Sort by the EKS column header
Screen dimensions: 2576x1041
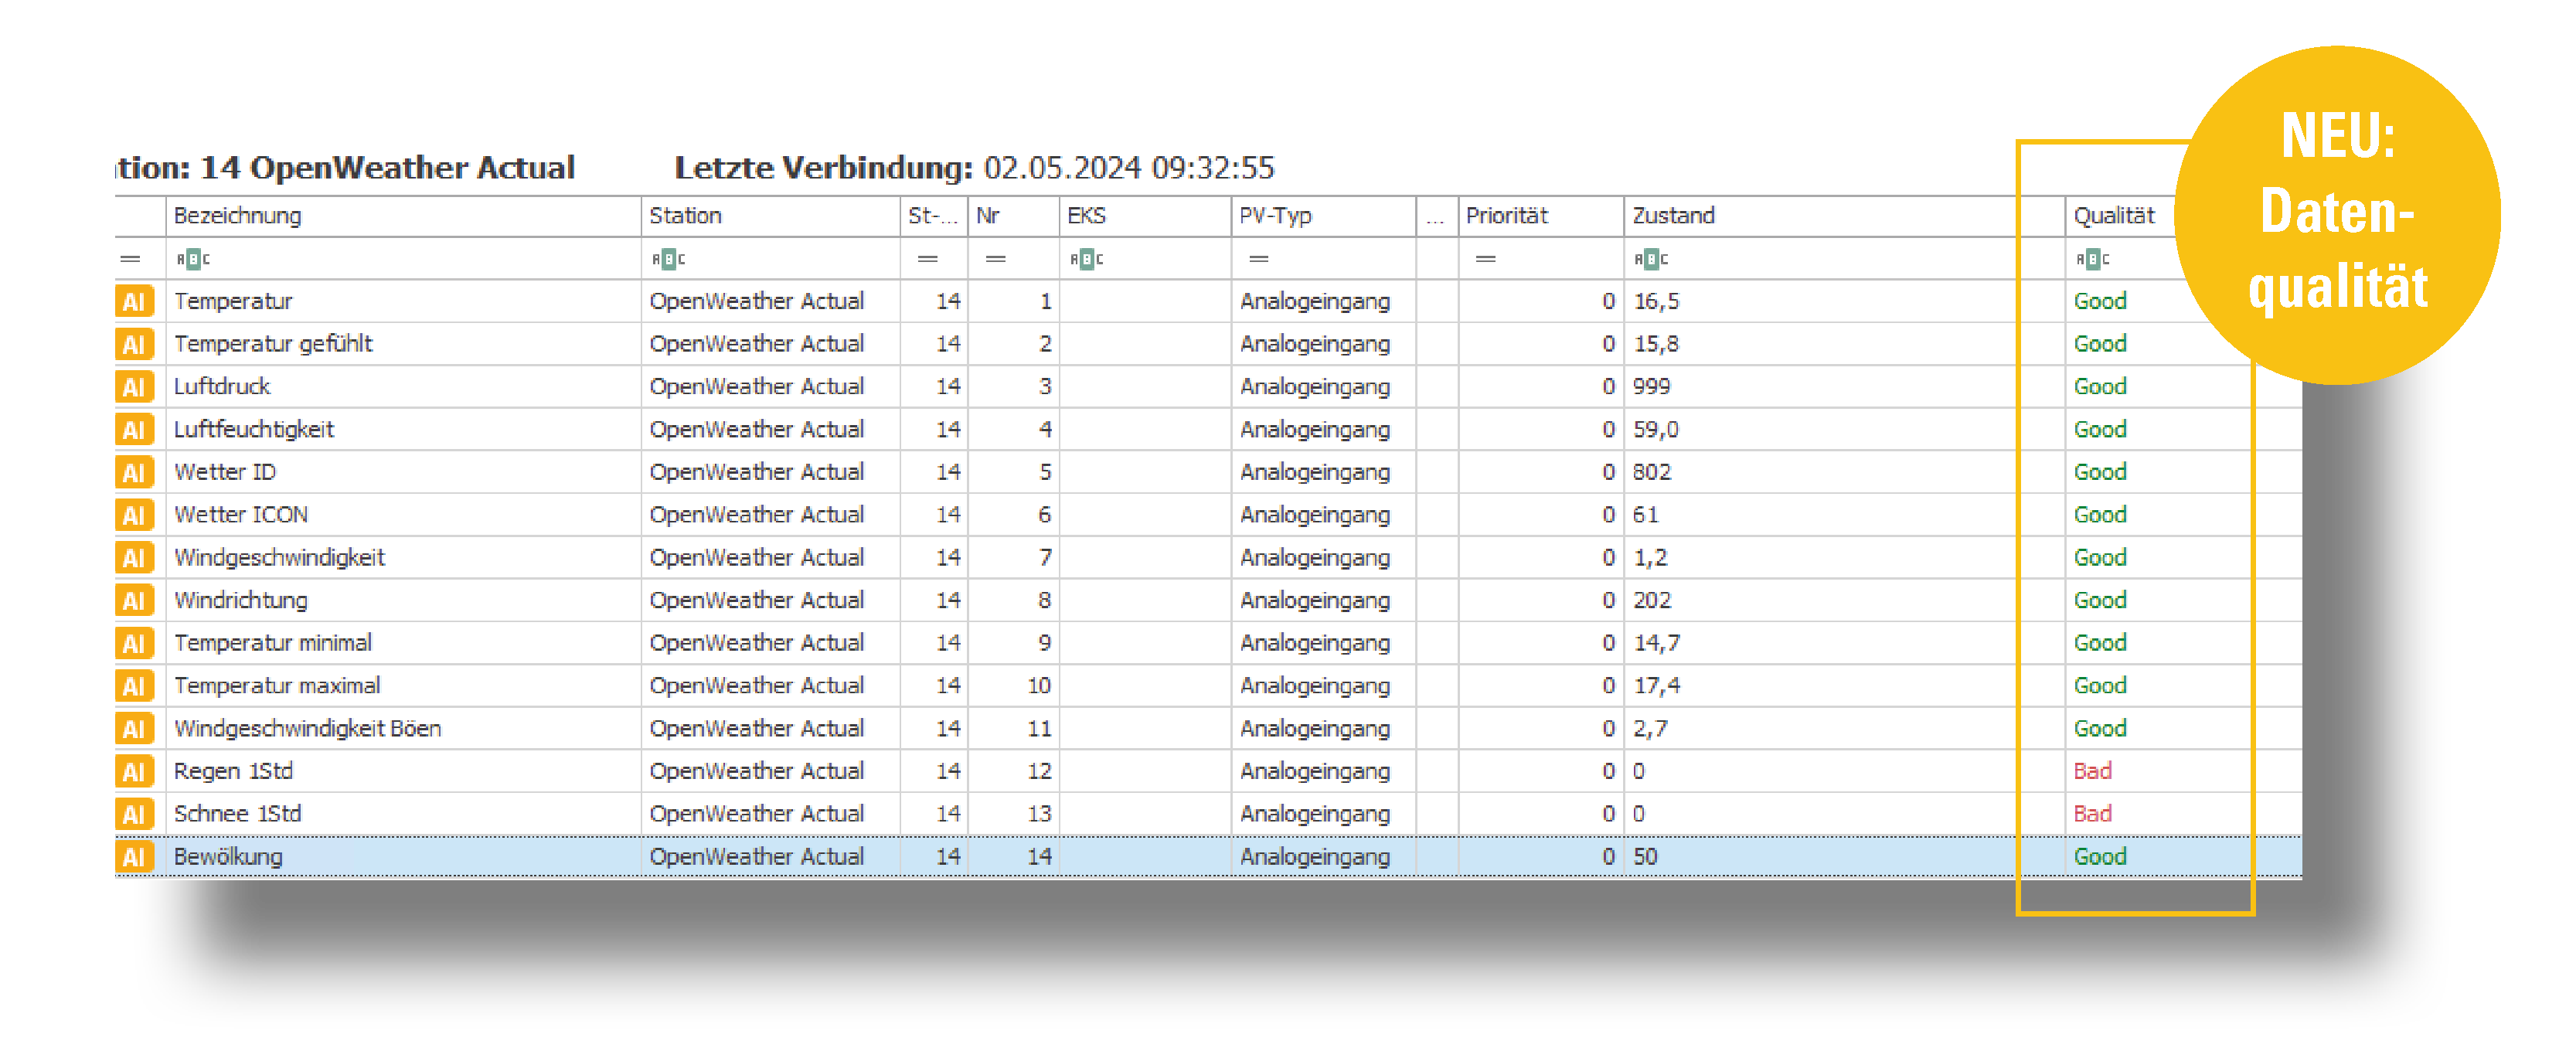coord(1145,216)
